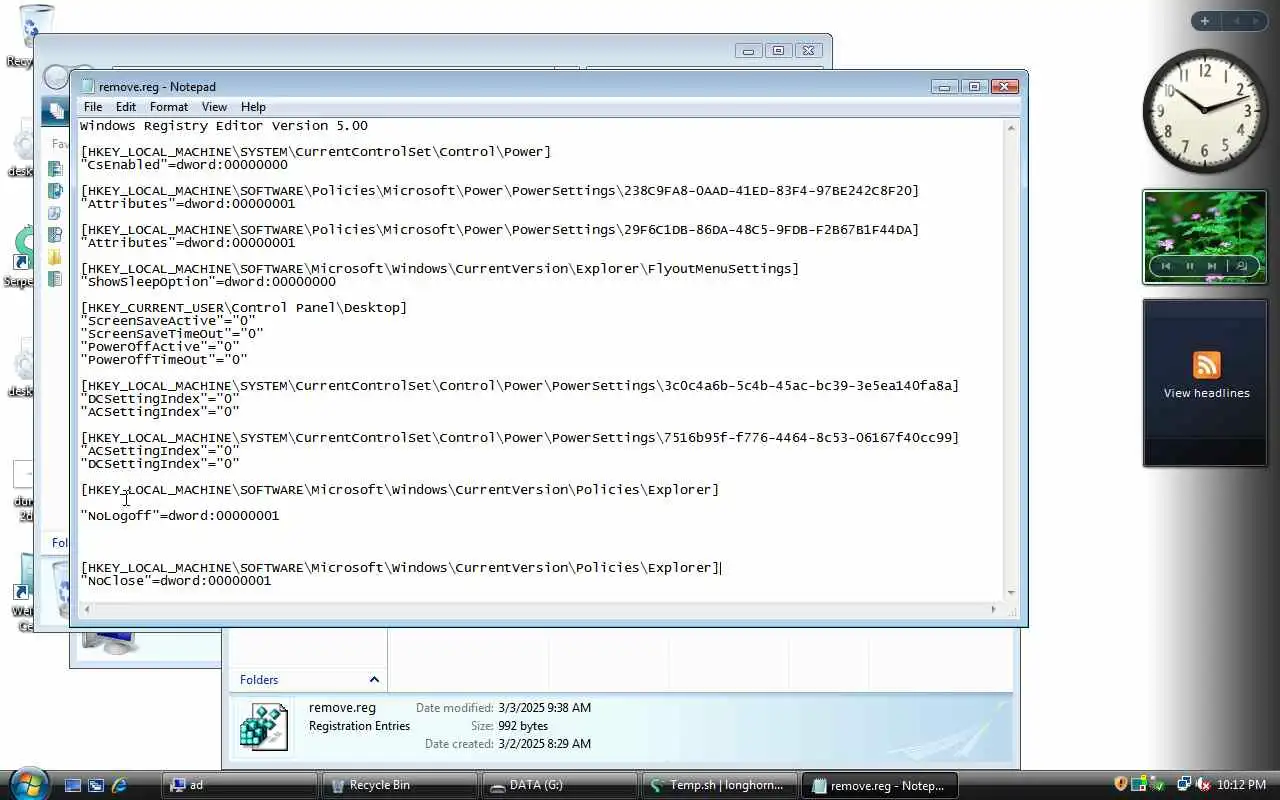The width and height of the screenshot is (1280, 800).
Task: Click the network tray icon
Action: click(x=1183, y=785)
